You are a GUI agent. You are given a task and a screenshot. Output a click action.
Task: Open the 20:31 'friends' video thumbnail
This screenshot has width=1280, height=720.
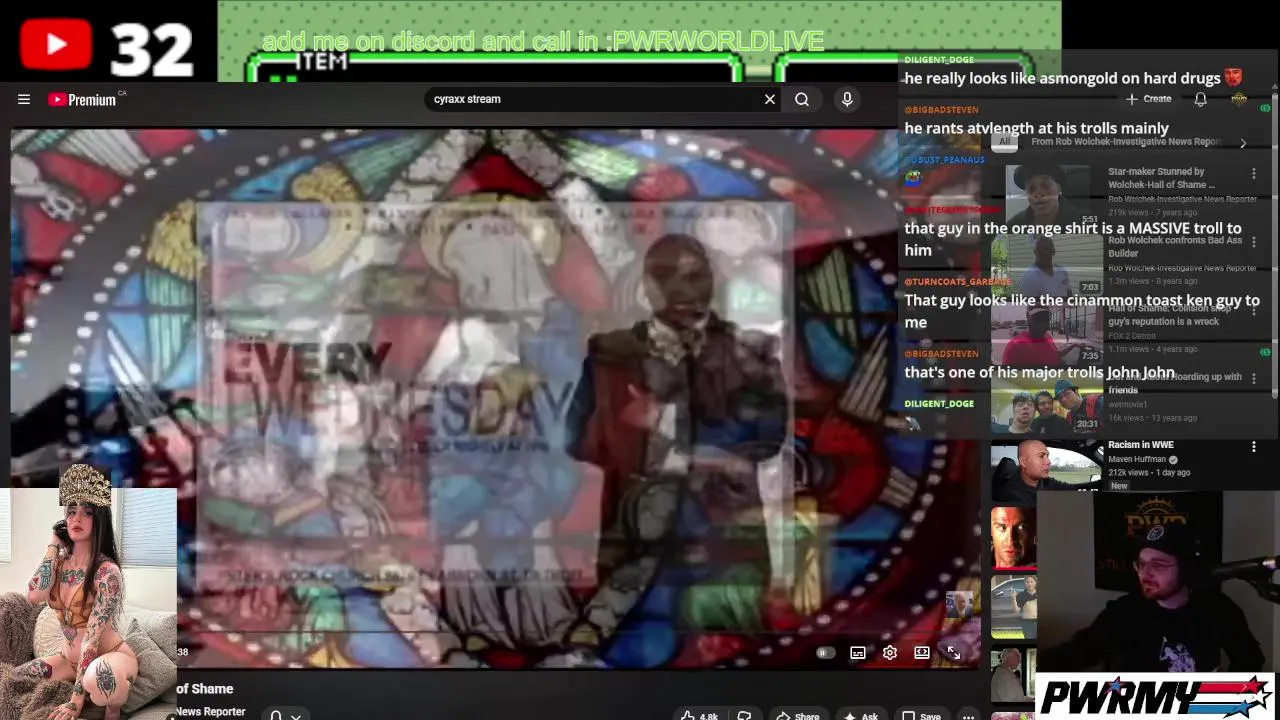(x=1047, y=405)
